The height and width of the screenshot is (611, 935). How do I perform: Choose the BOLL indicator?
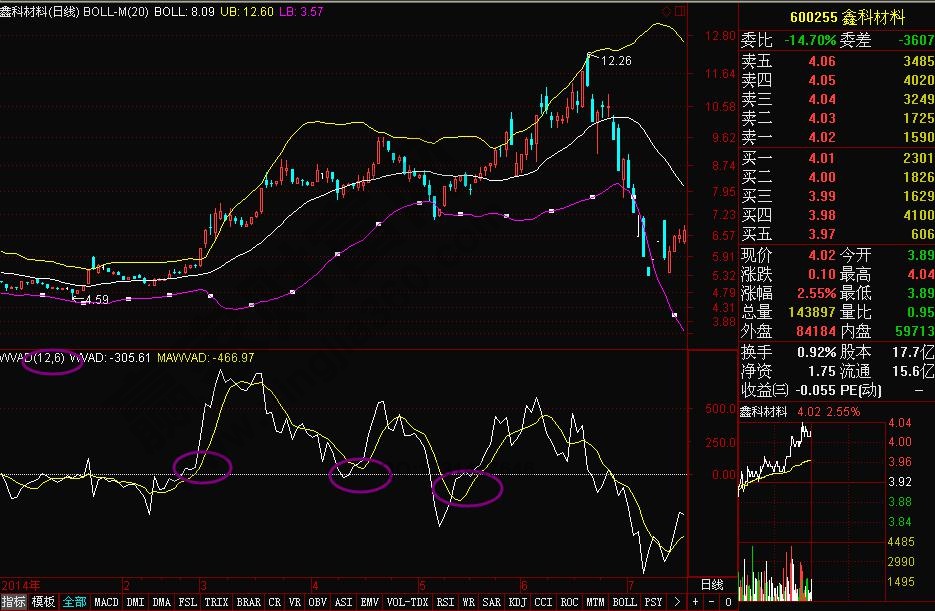[x=624, y=602]
